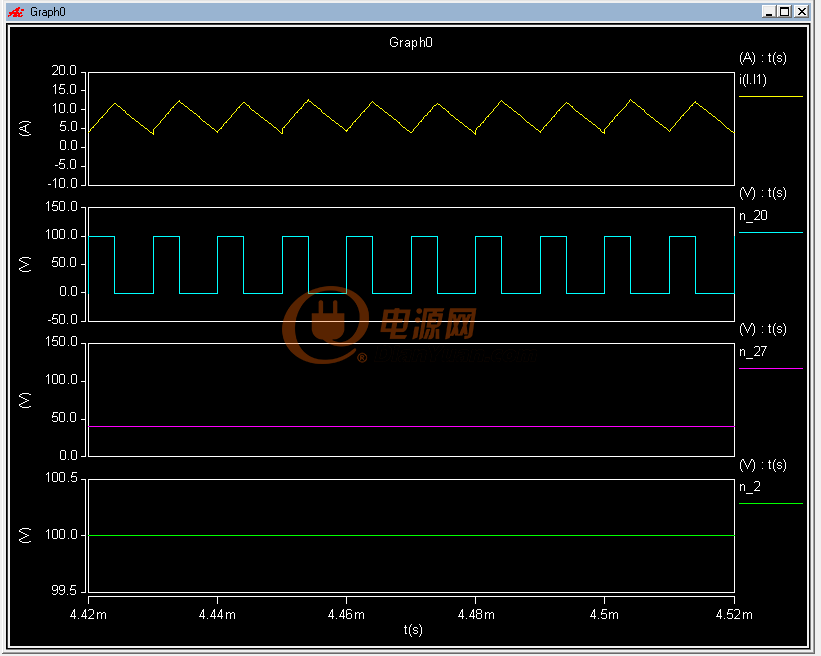The width and height of the screenshot is (821, 656).
Task: Click the magenta n_27 legend line
Action: pos(770,368)
